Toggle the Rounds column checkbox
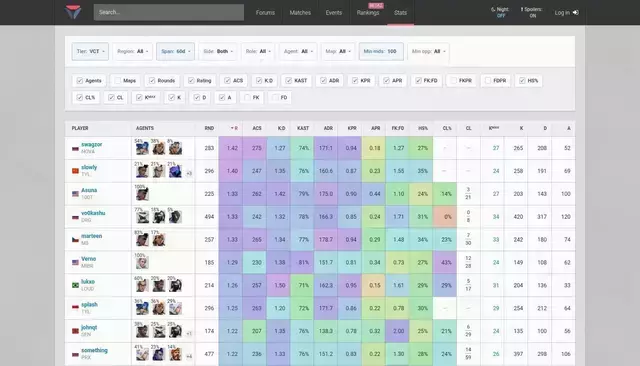 click(x=152, y=81)
